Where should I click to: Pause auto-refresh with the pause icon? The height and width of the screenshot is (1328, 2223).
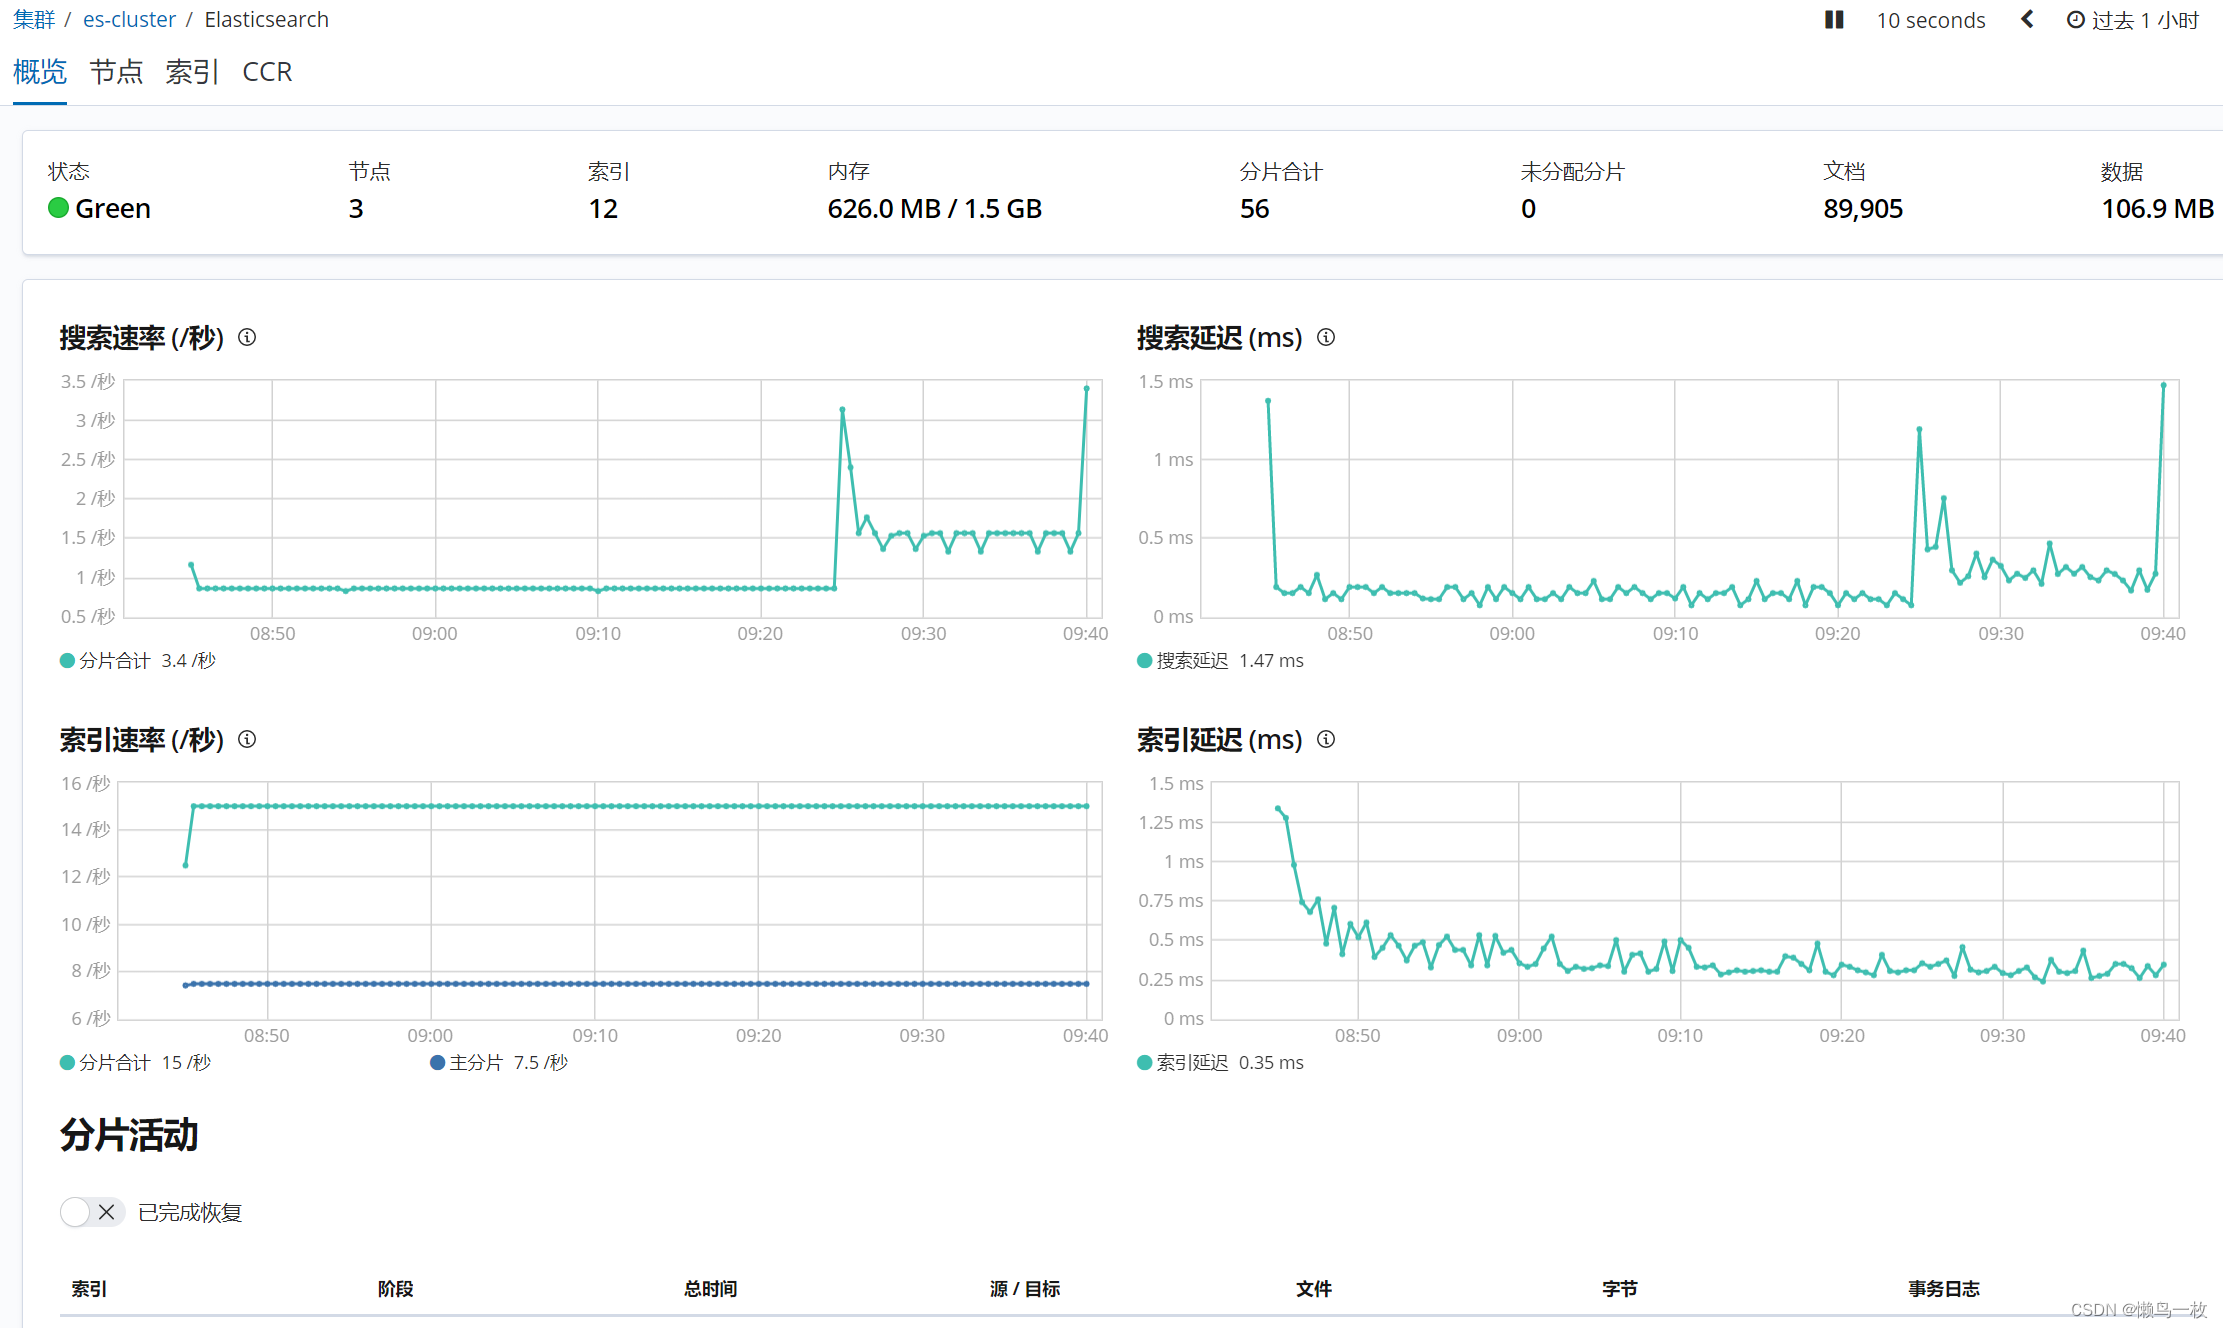click(x=1834, y=20)
